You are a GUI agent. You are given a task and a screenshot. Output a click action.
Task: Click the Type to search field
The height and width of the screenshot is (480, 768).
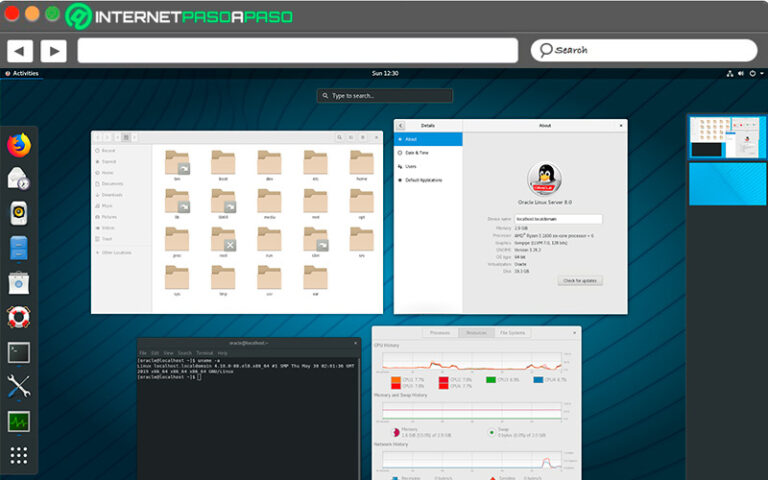pos(385,96)
